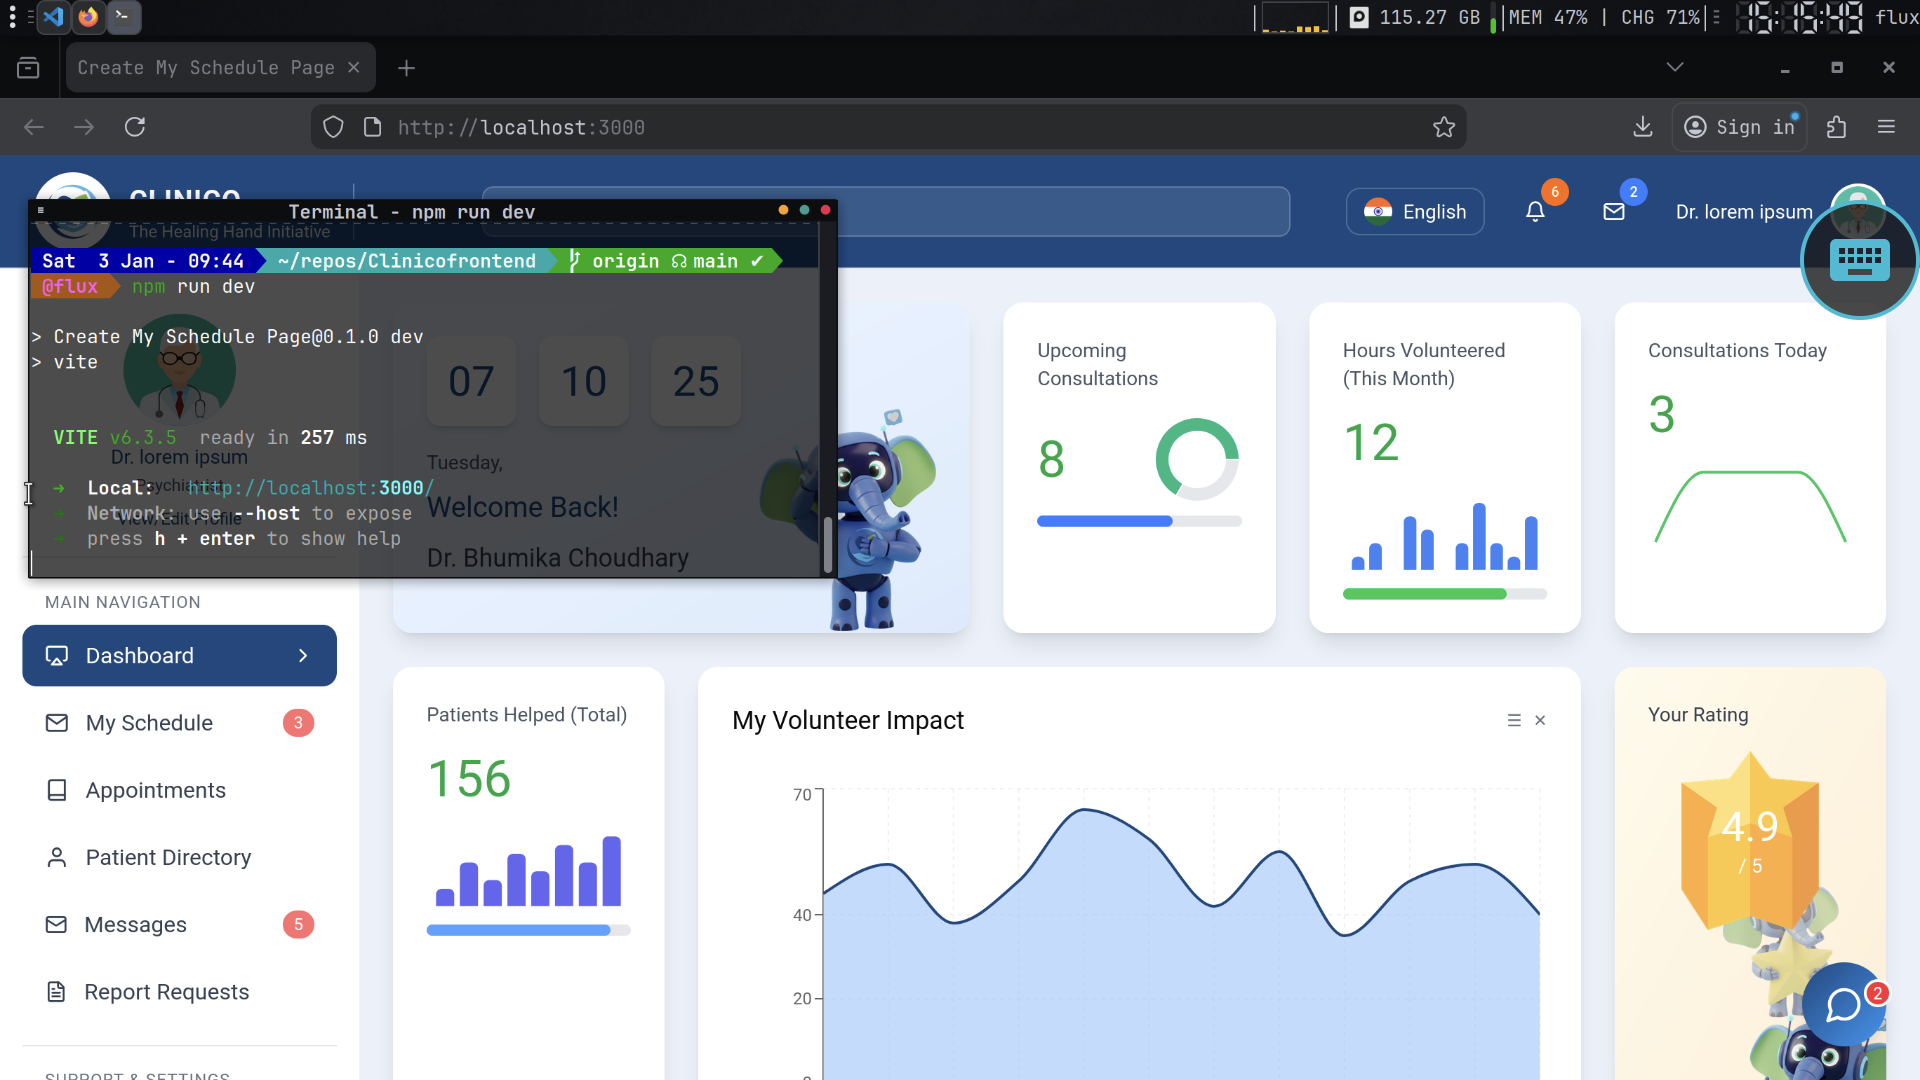1920x1080 pixels.
Task: Open My Volunteer Impact chart menu
Action: (x=1514, y=721)
